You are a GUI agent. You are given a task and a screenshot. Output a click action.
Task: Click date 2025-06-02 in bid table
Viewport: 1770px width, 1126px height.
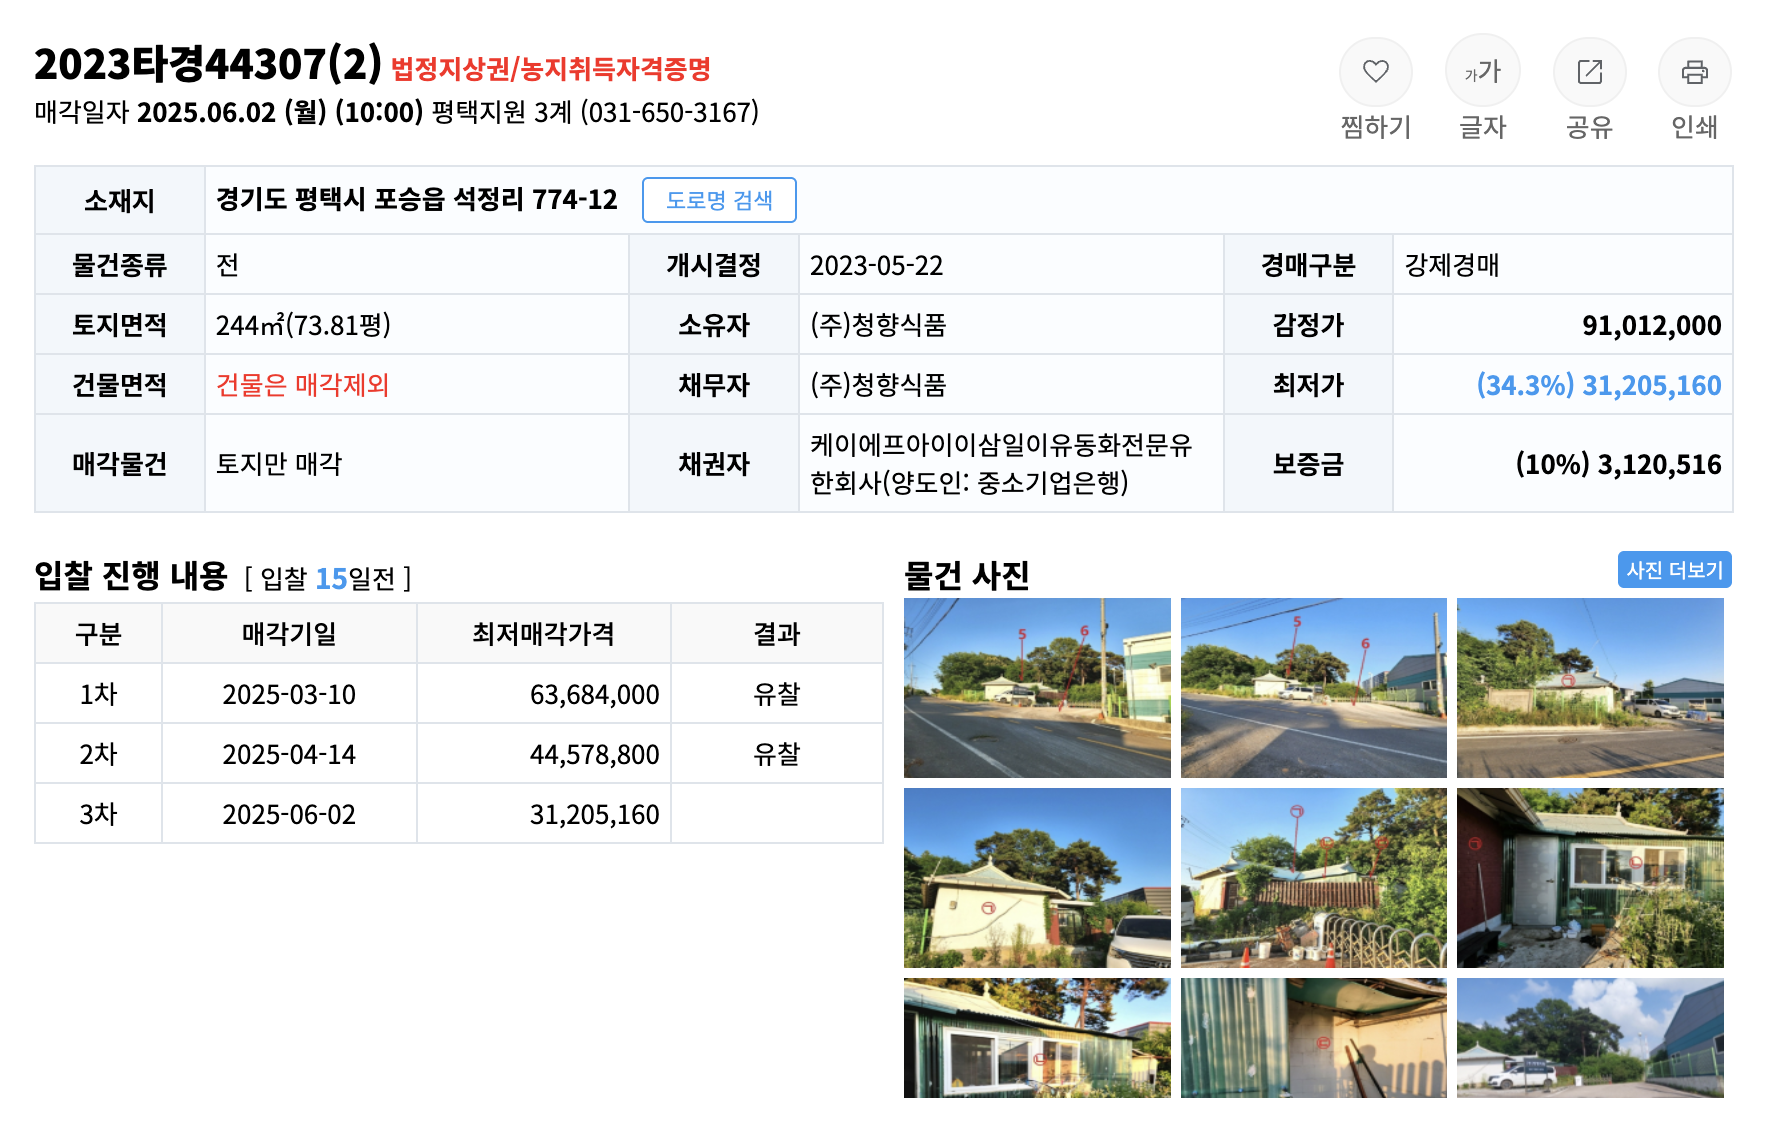[289, 814]
